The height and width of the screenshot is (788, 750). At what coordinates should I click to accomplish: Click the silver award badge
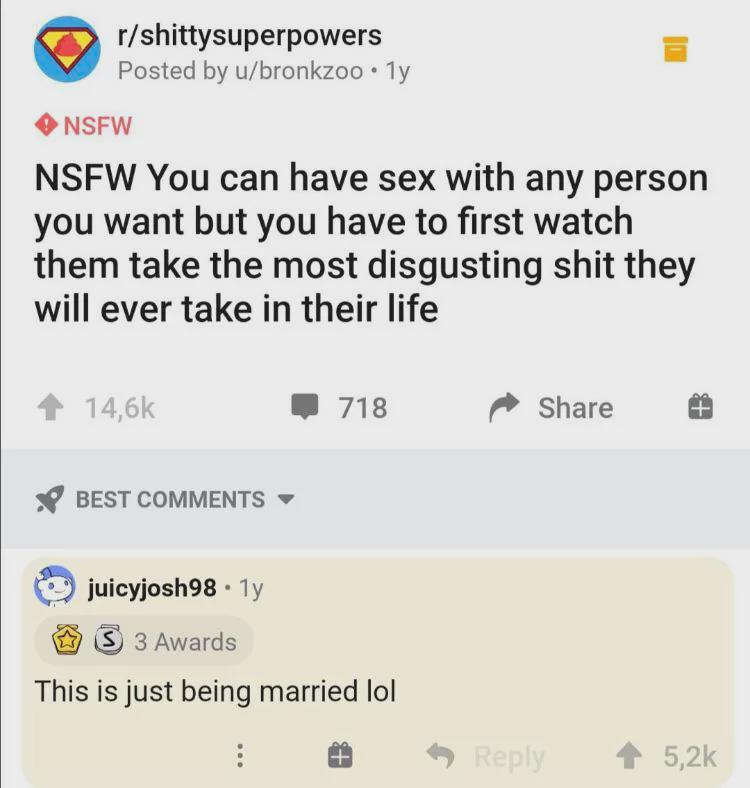108,640
